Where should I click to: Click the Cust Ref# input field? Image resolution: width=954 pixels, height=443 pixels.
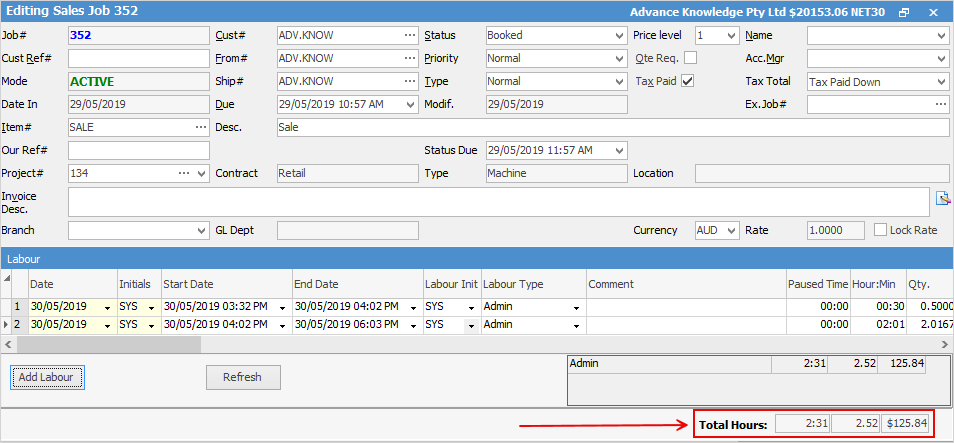click(x=139, y=58)
